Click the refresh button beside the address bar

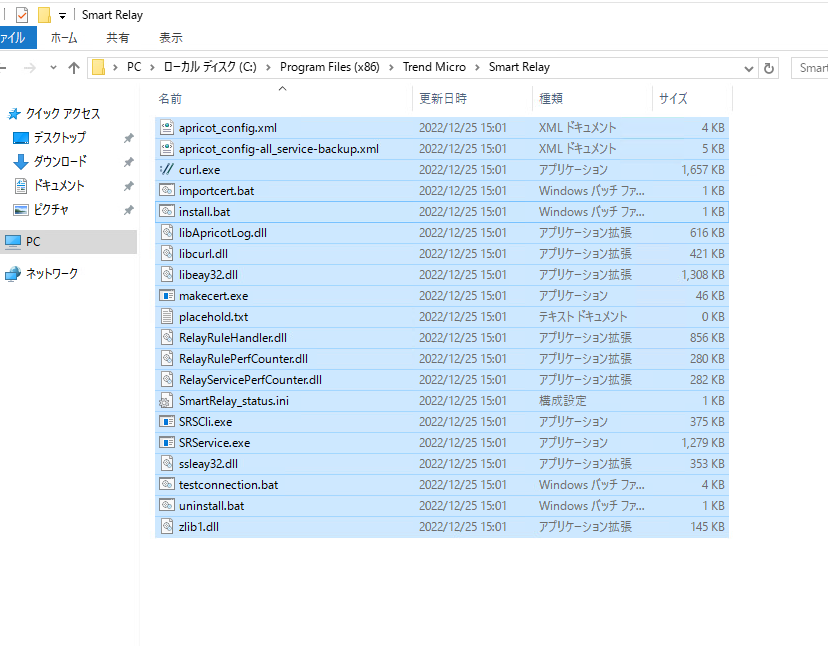click(x=769, y=68)
